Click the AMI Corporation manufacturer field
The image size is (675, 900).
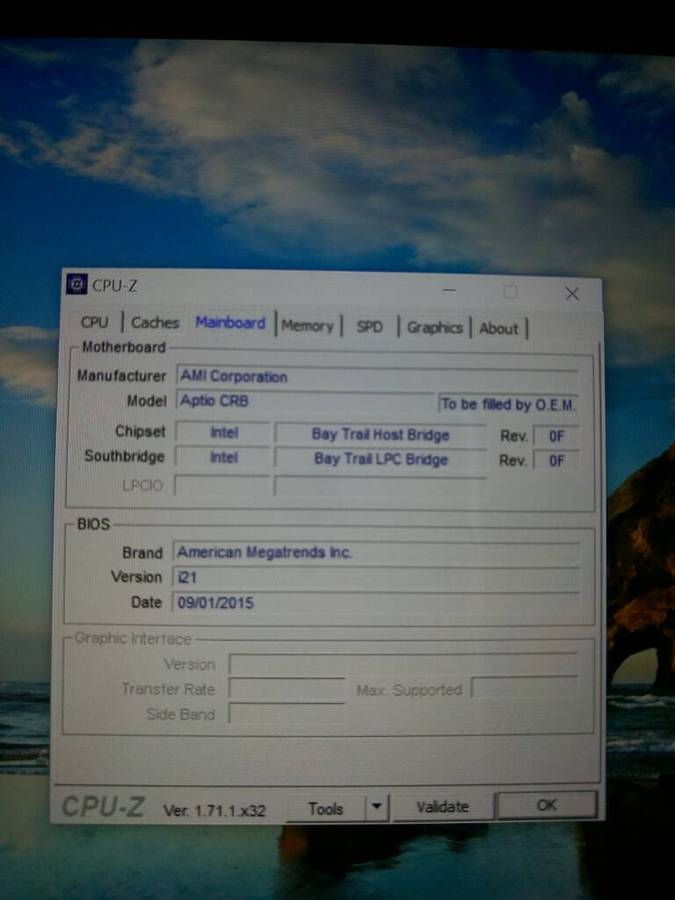click(x=377, y=377)
